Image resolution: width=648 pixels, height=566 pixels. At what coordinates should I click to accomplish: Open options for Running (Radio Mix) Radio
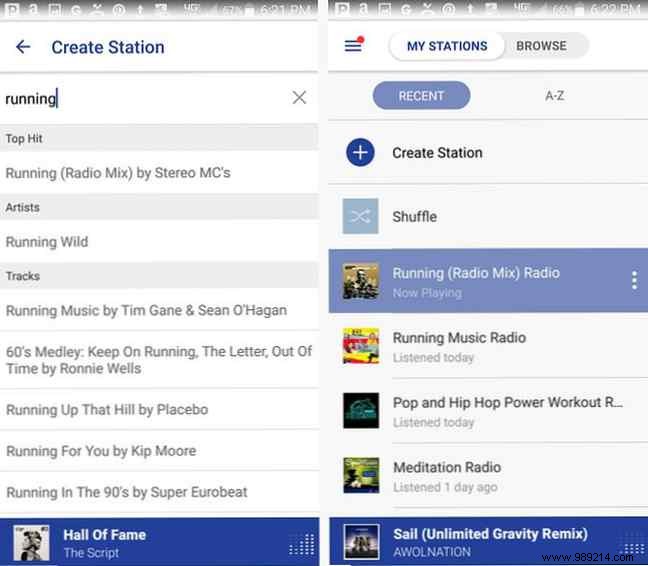(634, 281)
